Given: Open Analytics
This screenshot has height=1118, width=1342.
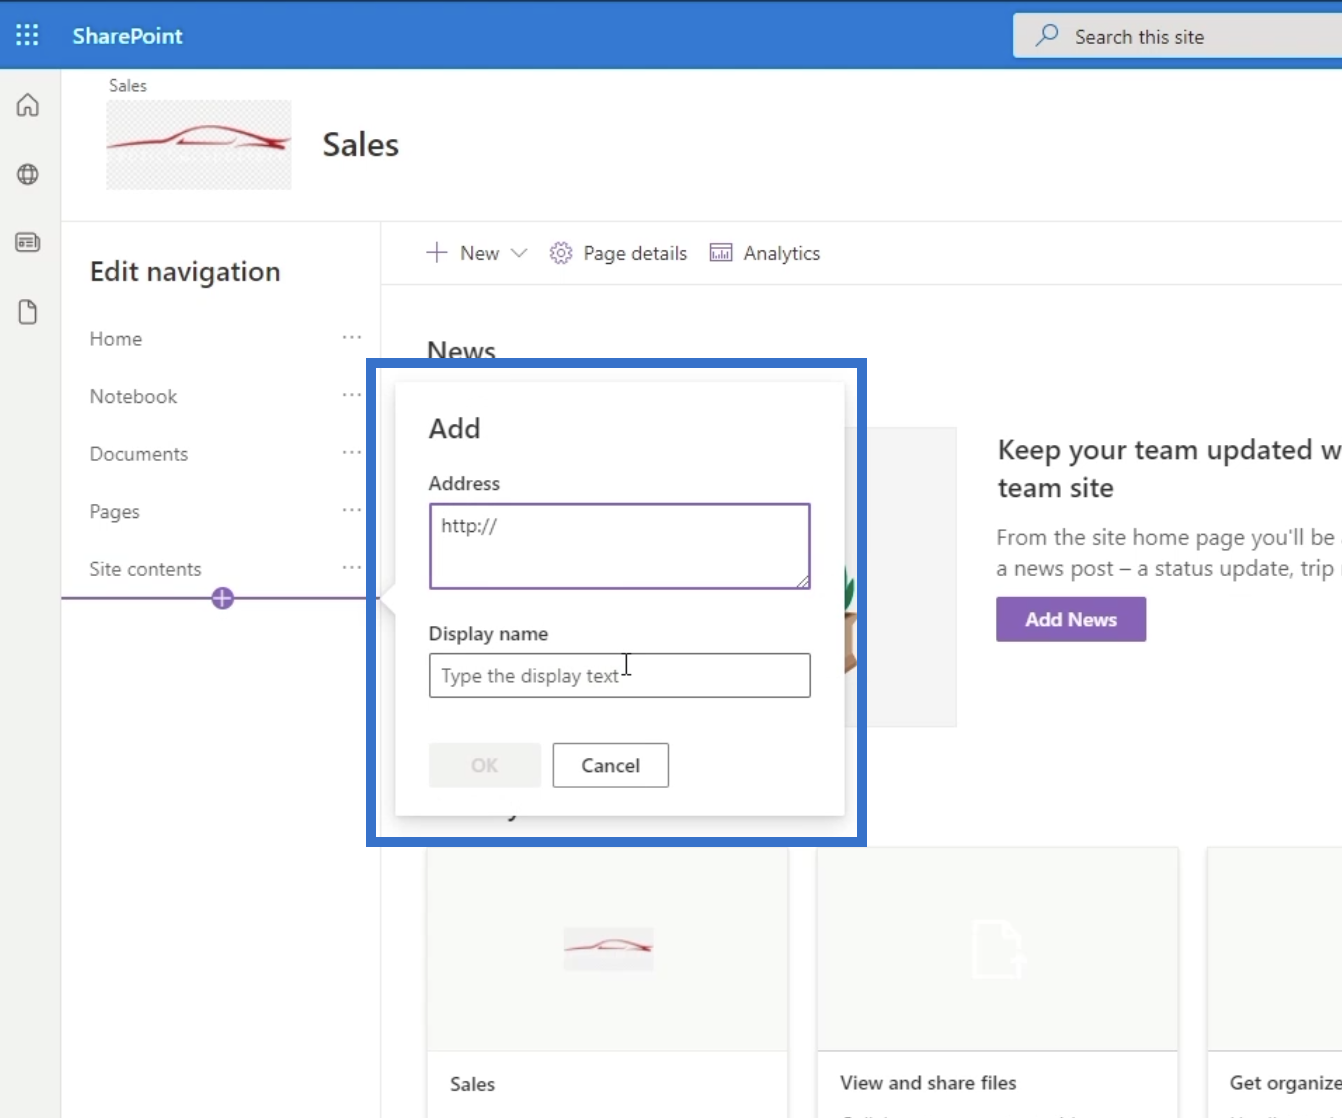Looking at the screenshot, I should [782, 254].
